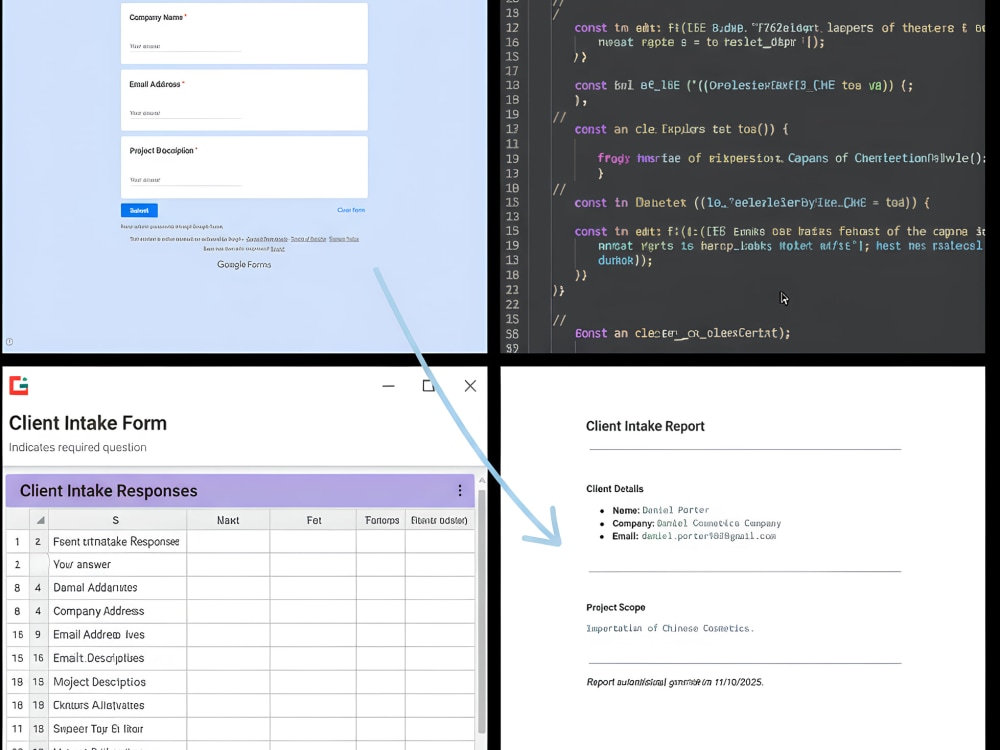This screenshot has height=750, width=1000.
Task: Click the 'Damal Addanutes' cell
Action: point(117,587)
